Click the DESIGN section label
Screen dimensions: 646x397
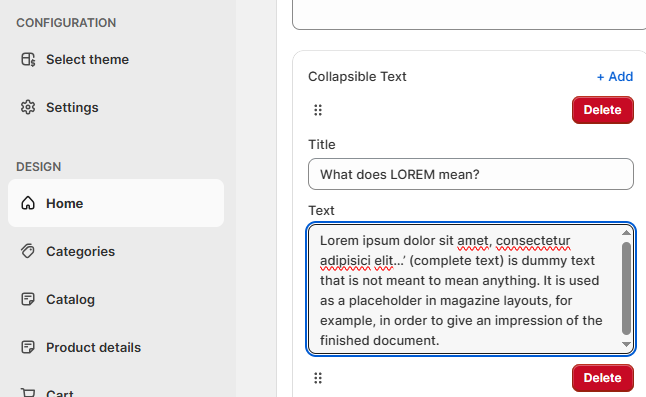click(x=39, y=167)
